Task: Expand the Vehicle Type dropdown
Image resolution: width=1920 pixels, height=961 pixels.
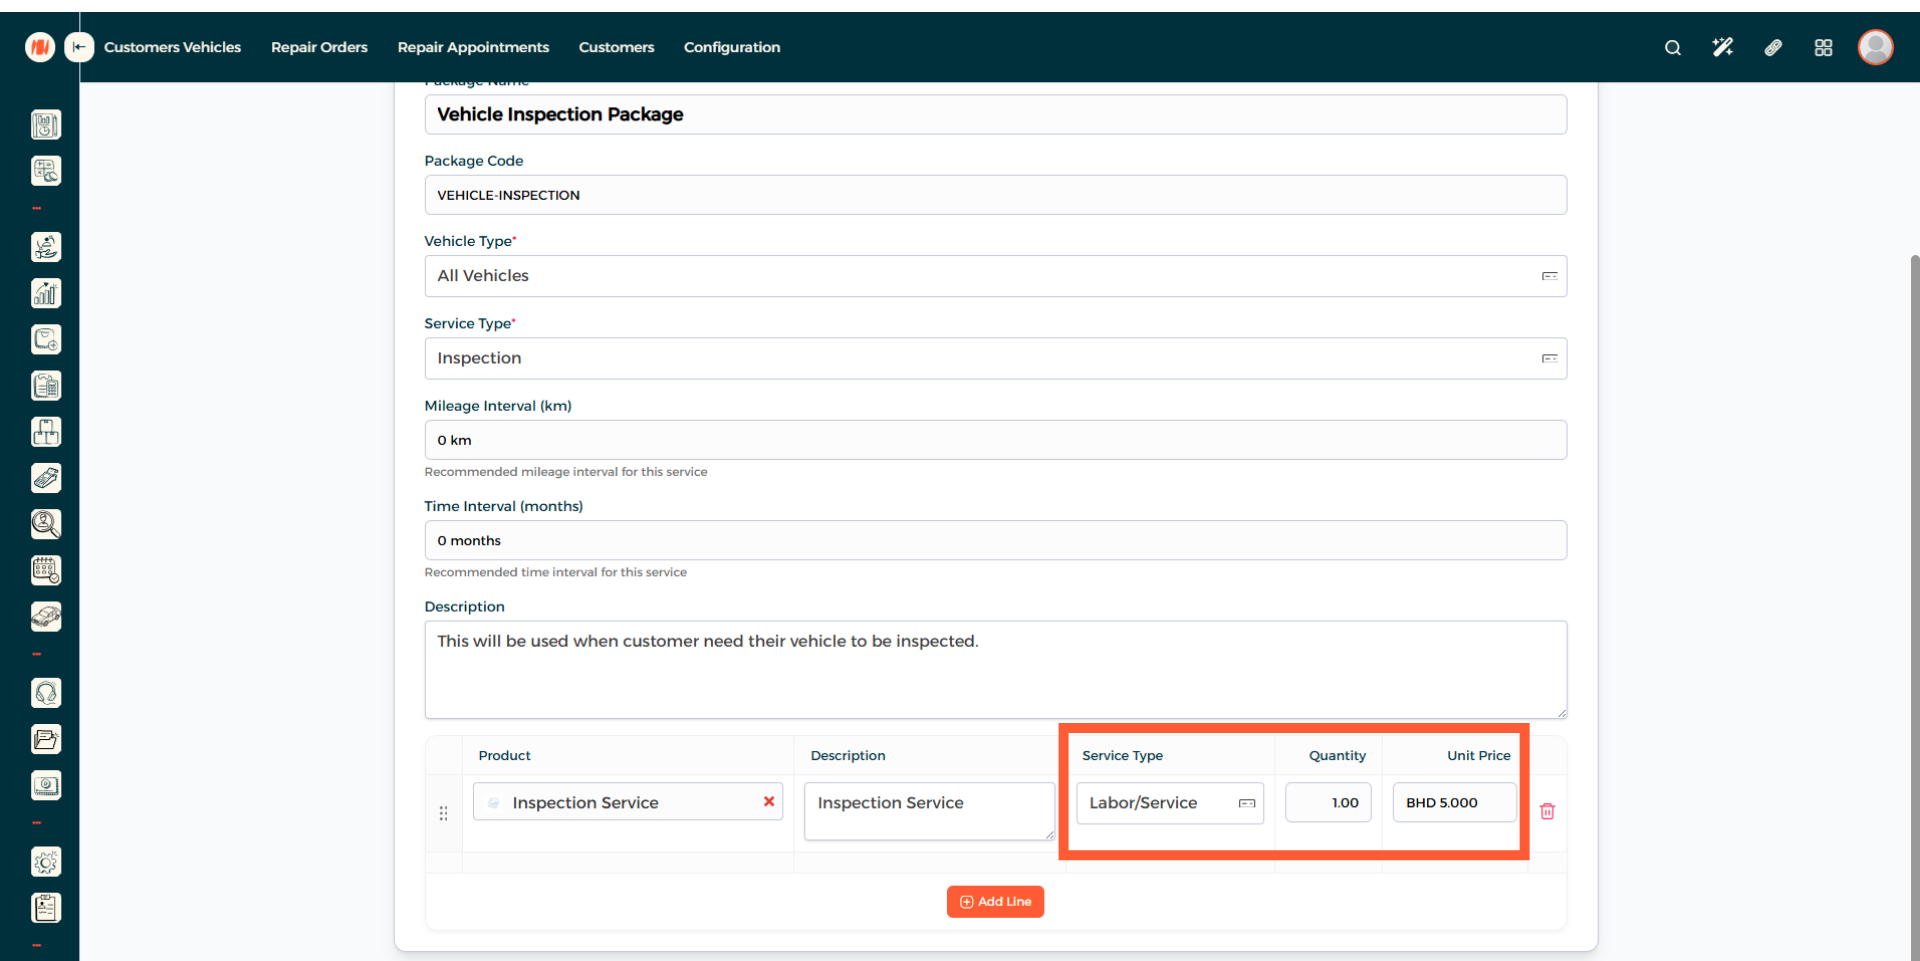Action: point(1548,276)
